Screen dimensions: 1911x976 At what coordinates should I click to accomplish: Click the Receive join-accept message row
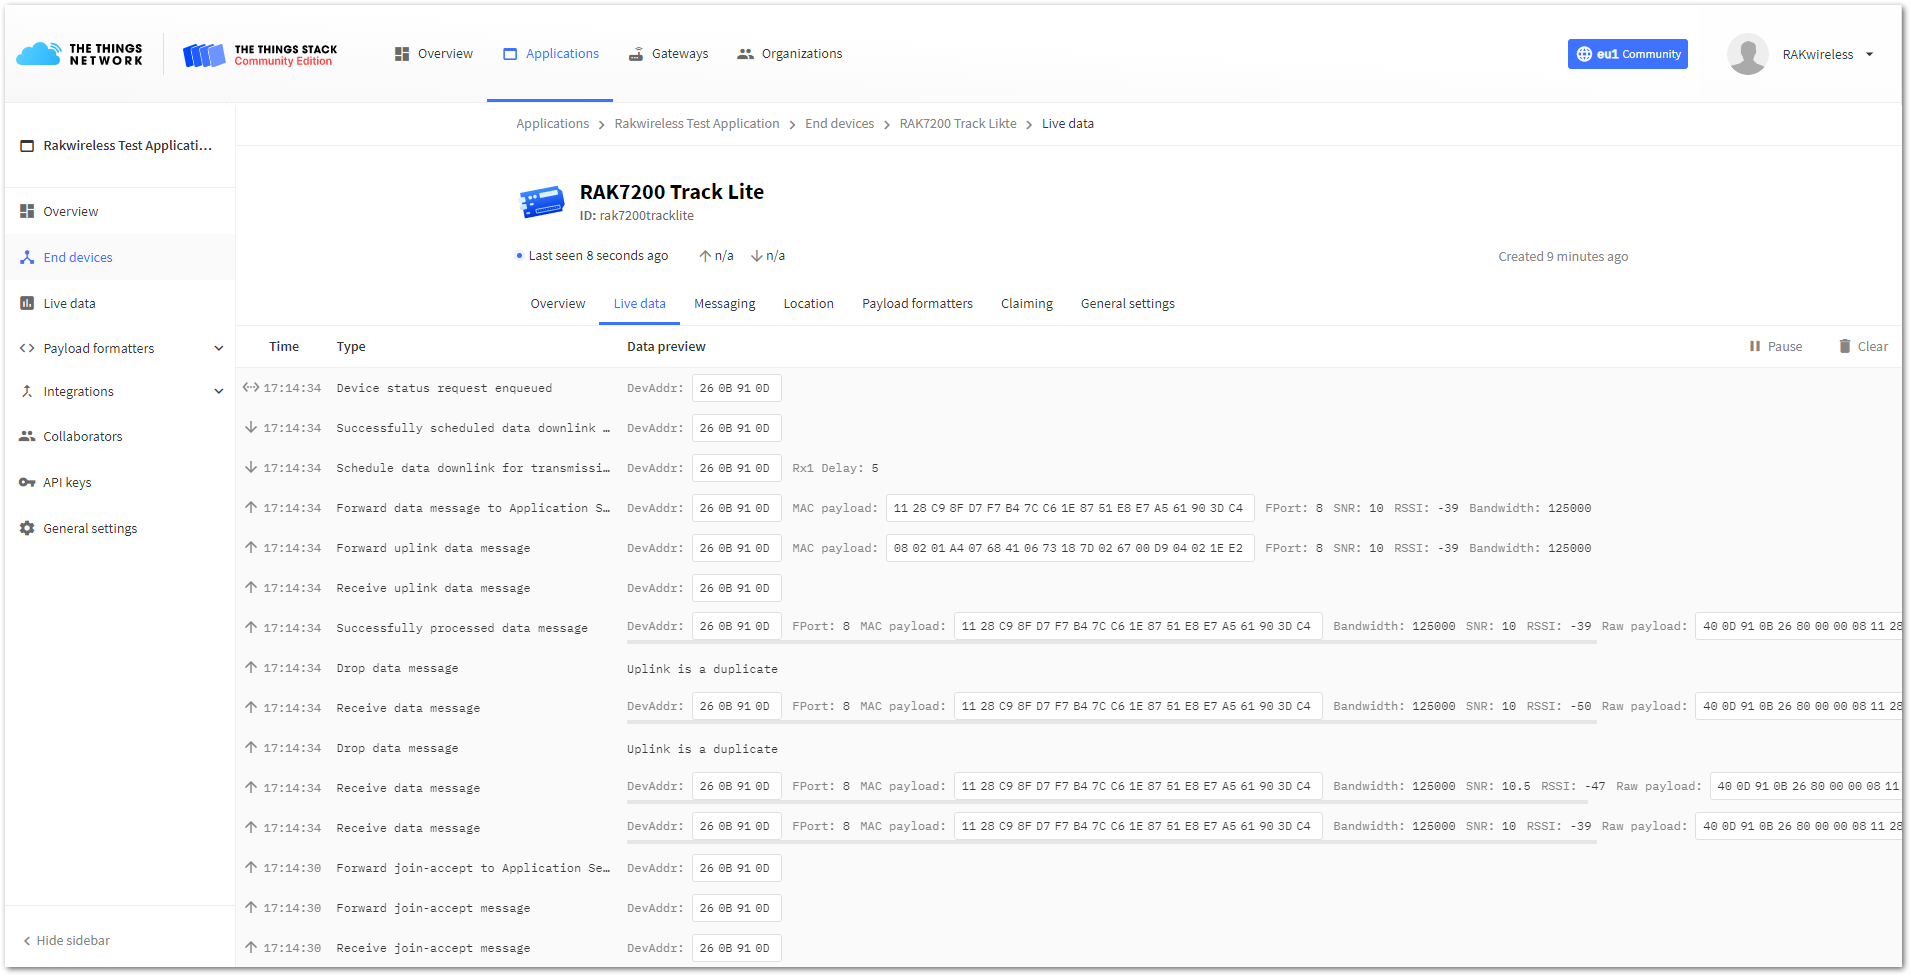tap(1069, 948)
